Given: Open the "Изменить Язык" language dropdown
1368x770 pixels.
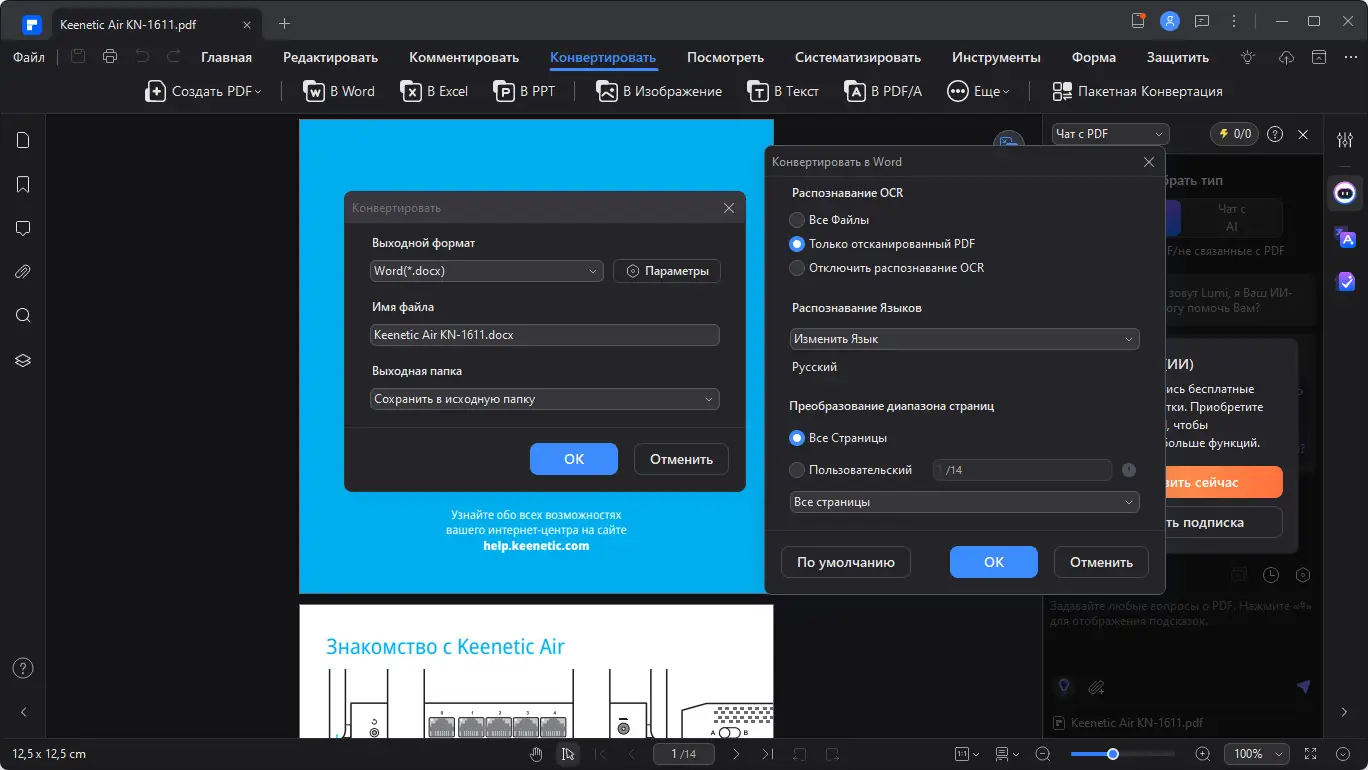Looking at the screenshot, I should coord(964,339).
